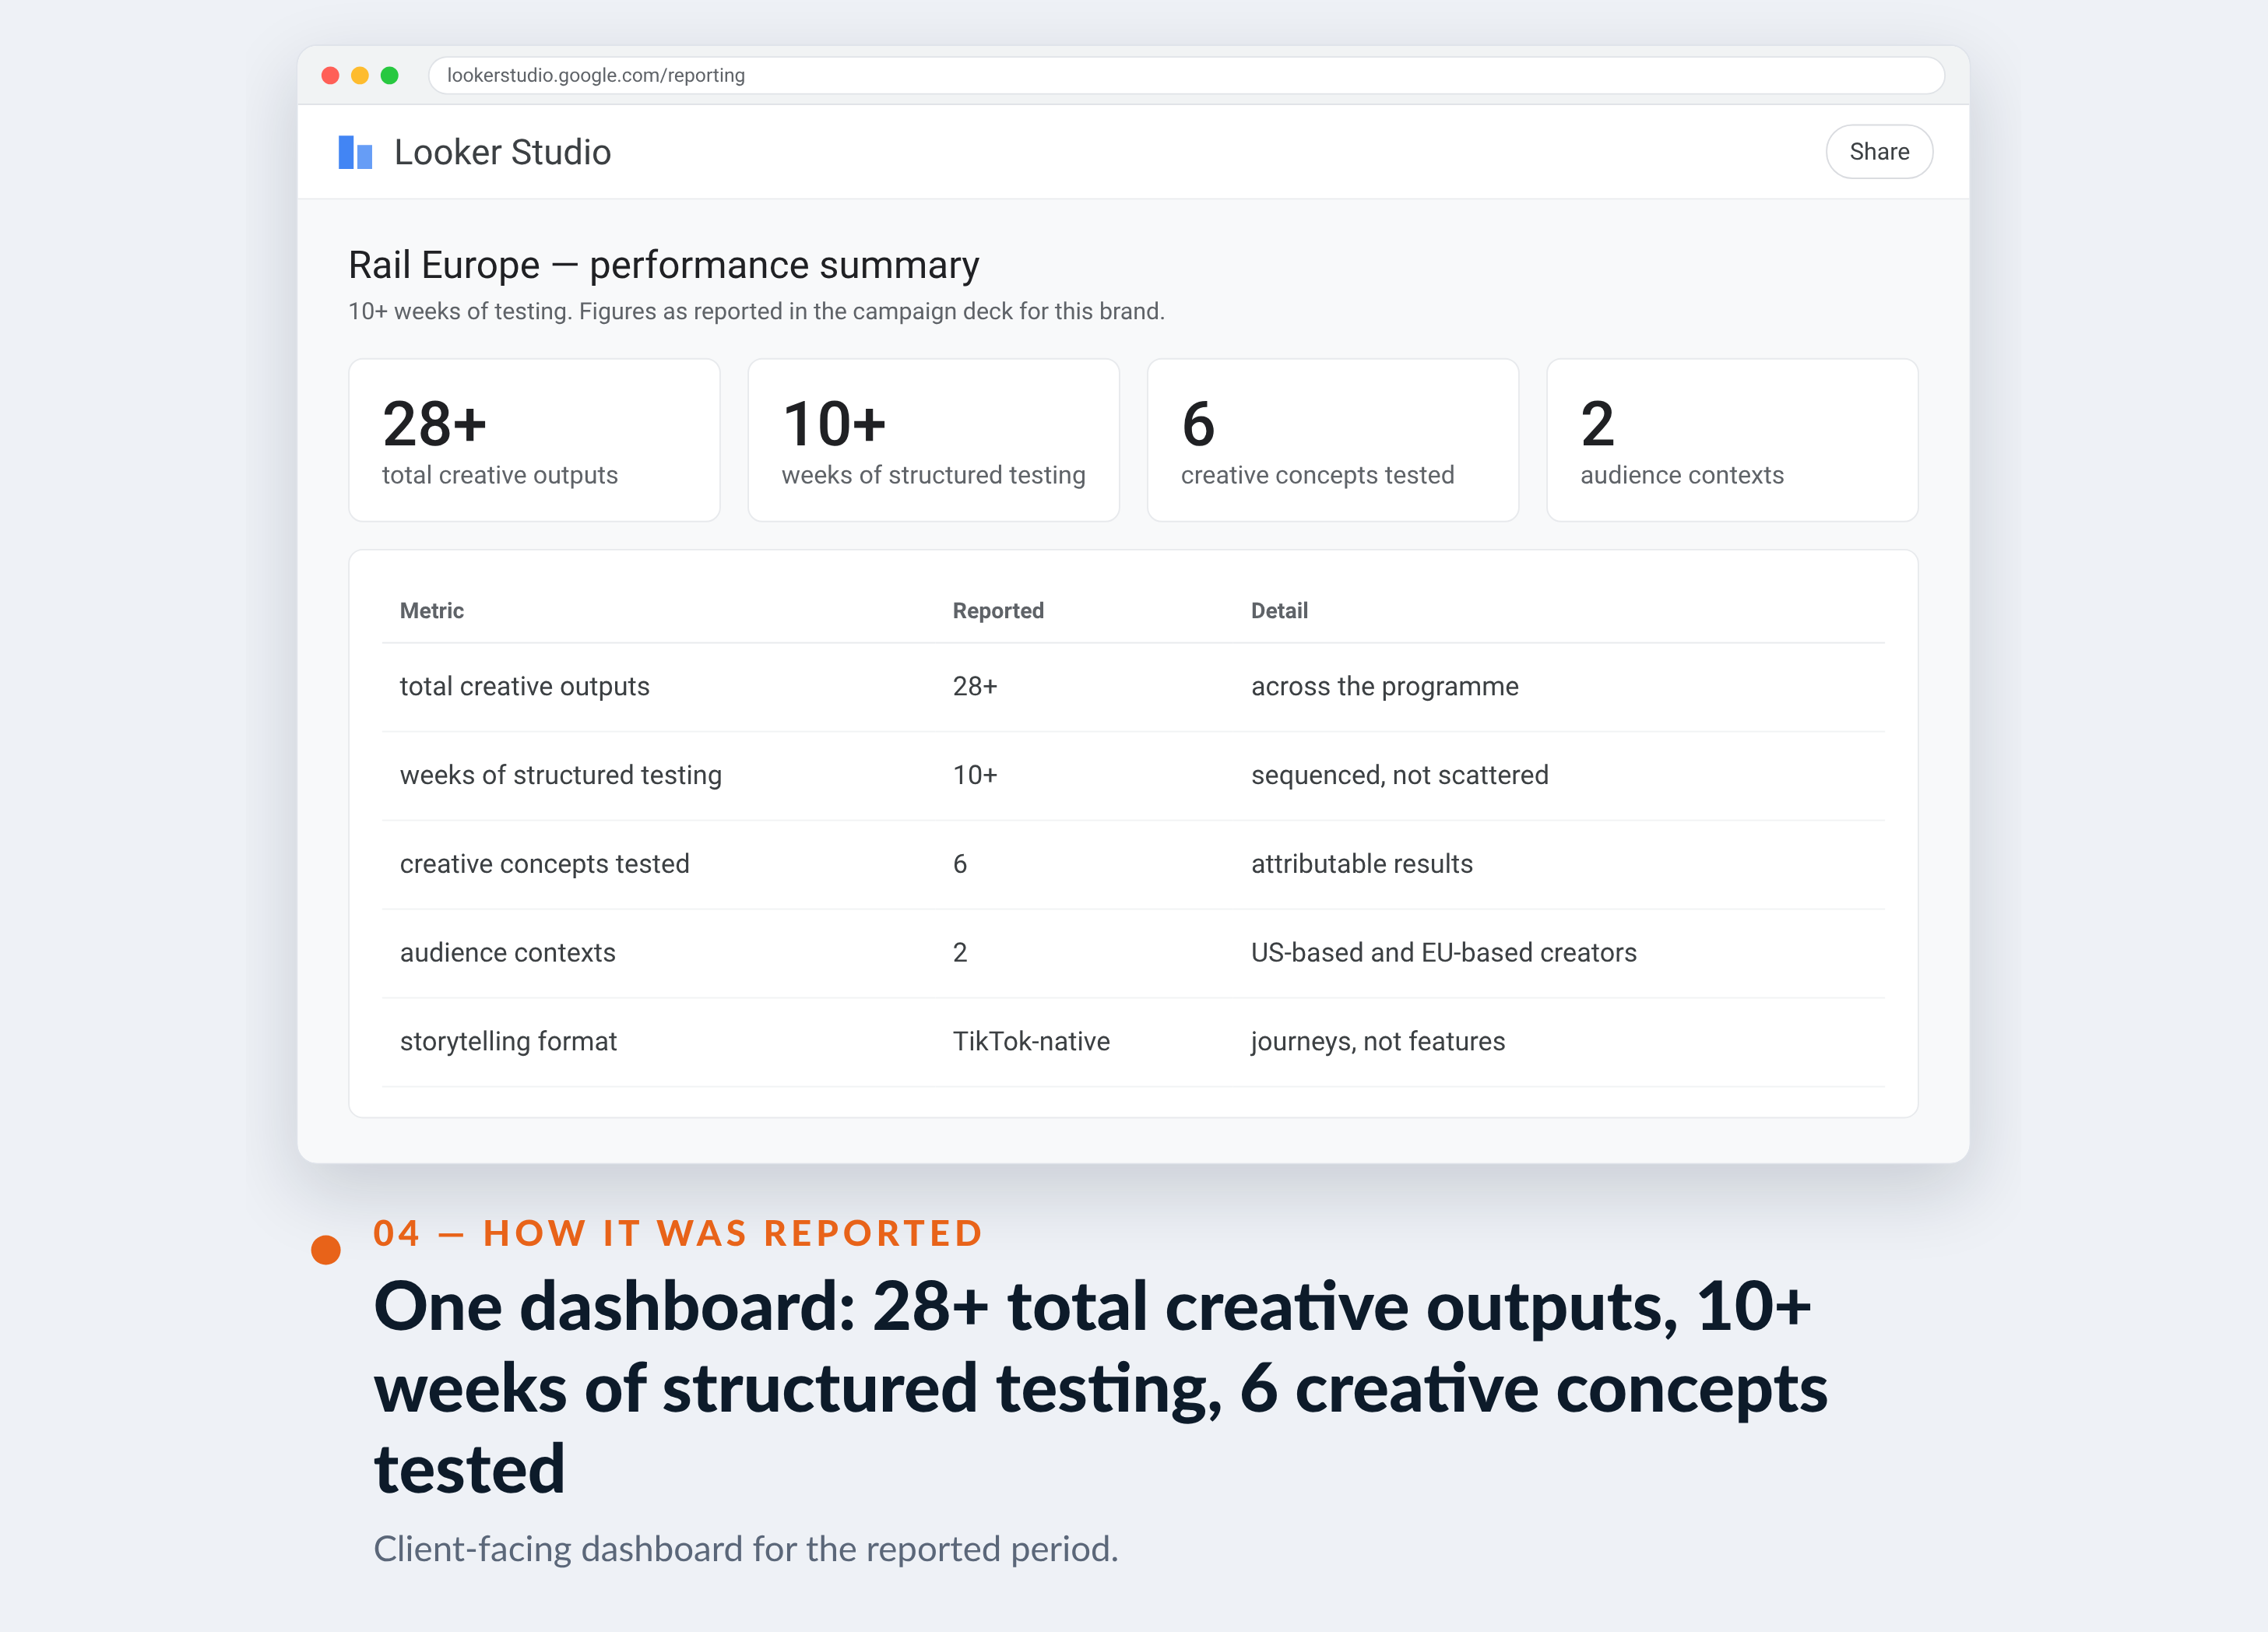This screenshot has height=1632, width=2268.
Task: Click the "TikTok-native" cell
Action: 1031,1042
